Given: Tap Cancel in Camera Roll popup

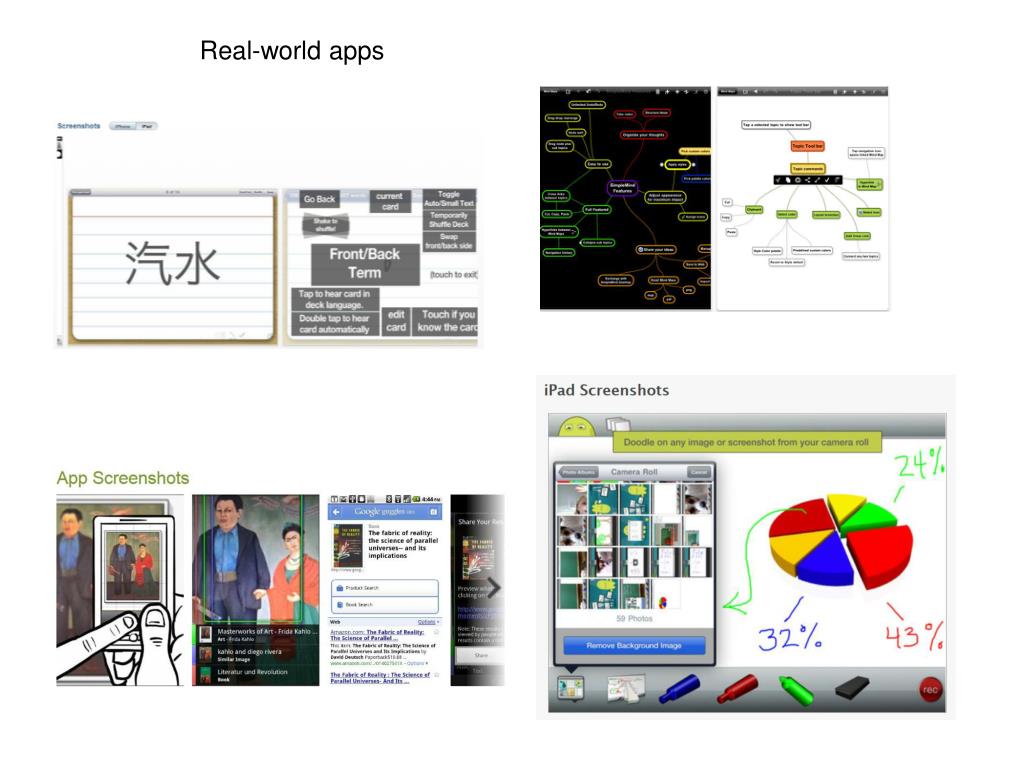Looking at the screenshot, I should point(699,472).
